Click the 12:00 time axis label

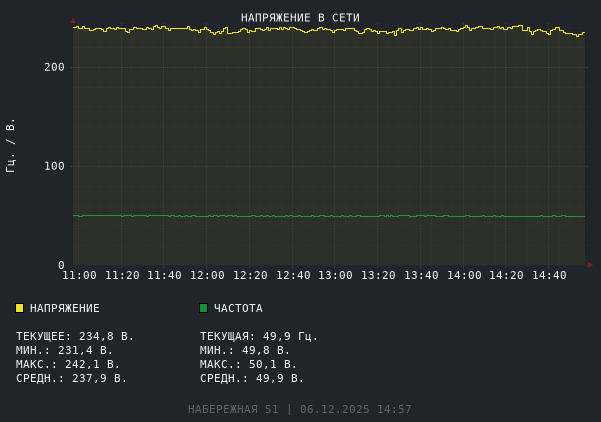point(208,275)
